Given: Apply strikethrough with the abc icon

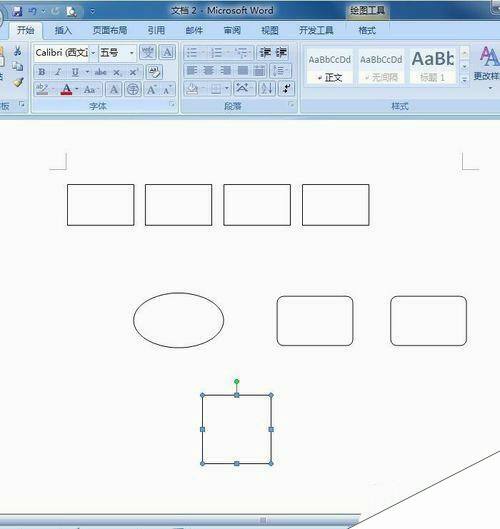Looking at the screenshot, I should coord(101,72).
